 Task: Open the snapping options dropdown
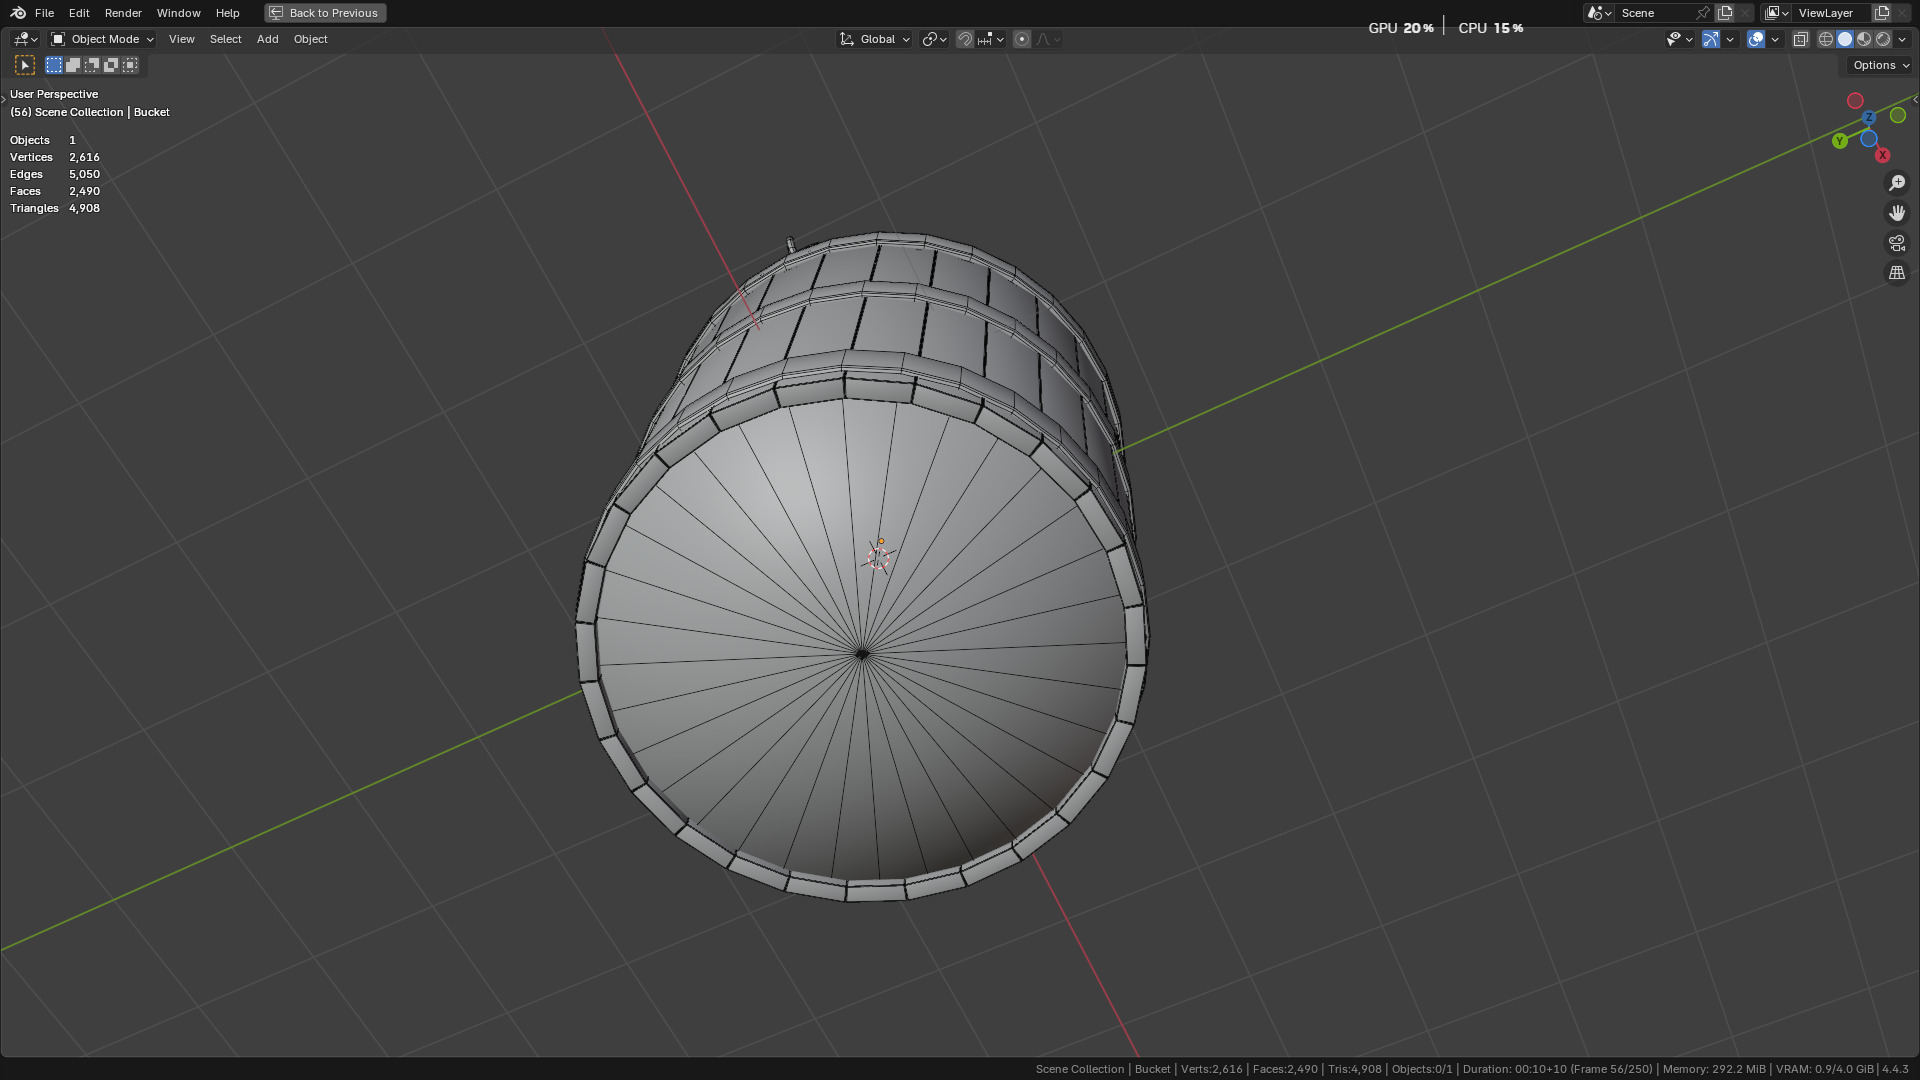(991, 39)
